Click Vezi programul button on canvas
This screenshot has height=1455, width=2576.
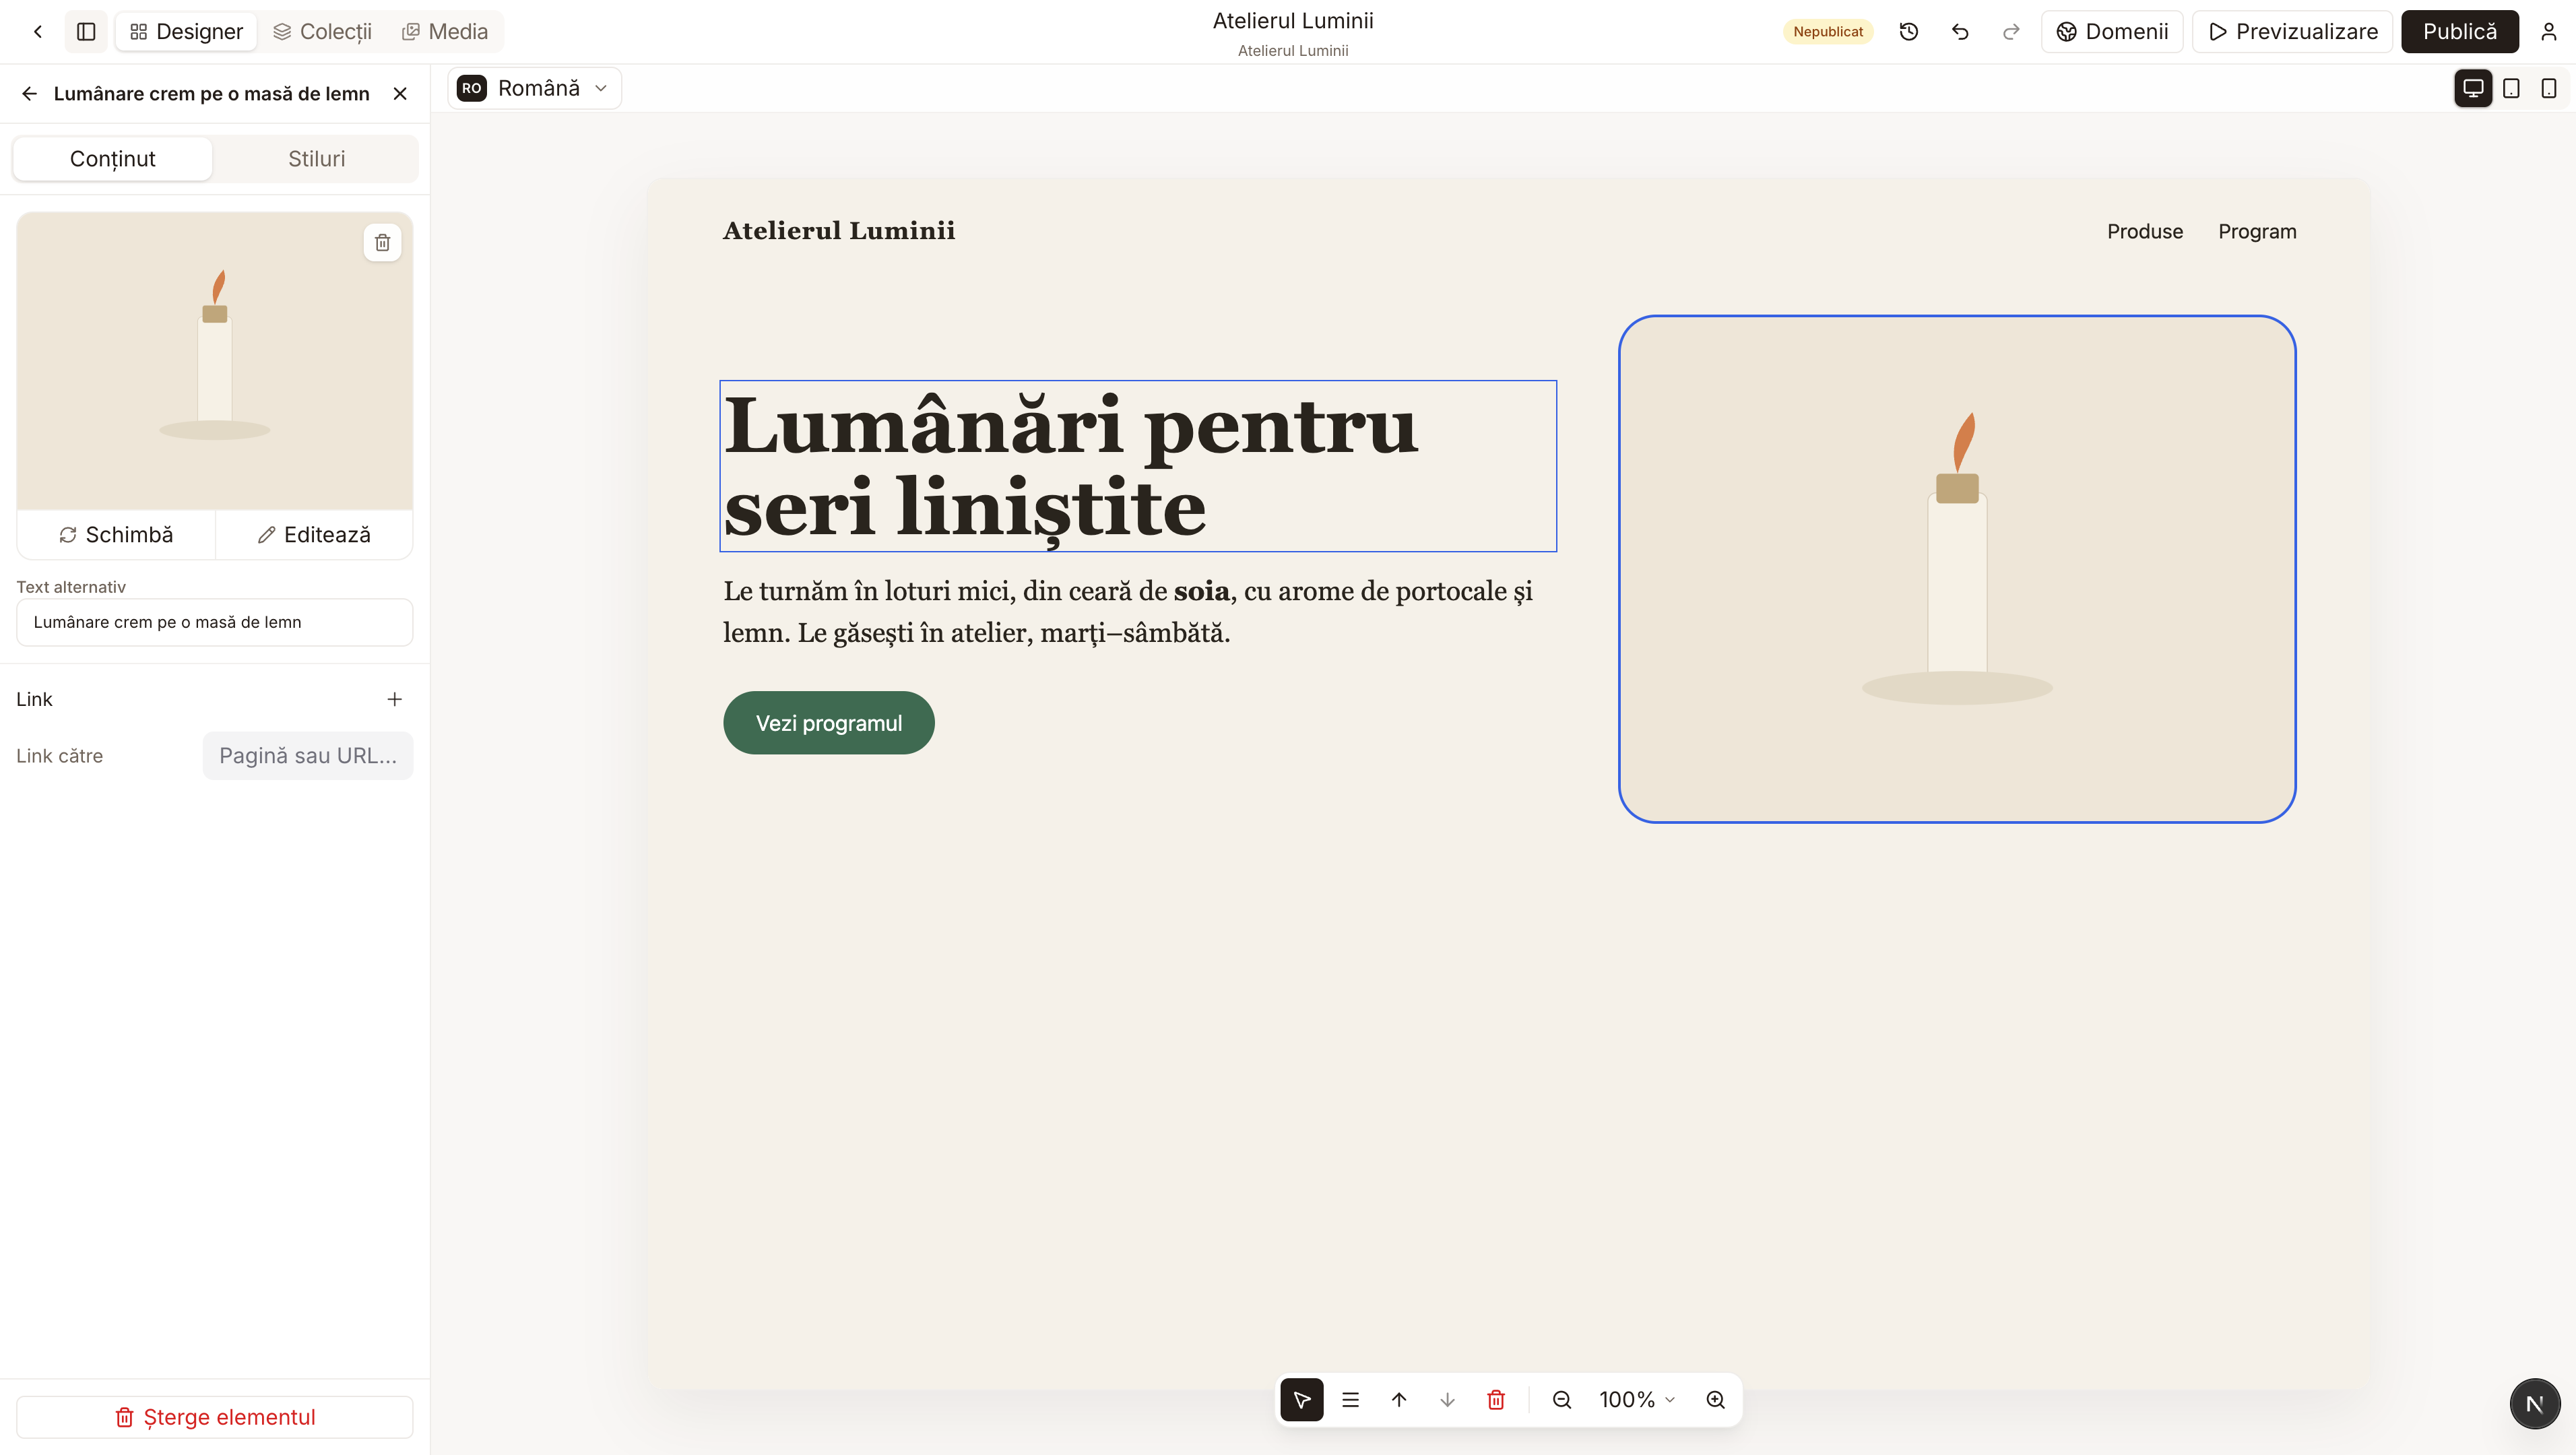pyautogui.click(x=829, y=723)
